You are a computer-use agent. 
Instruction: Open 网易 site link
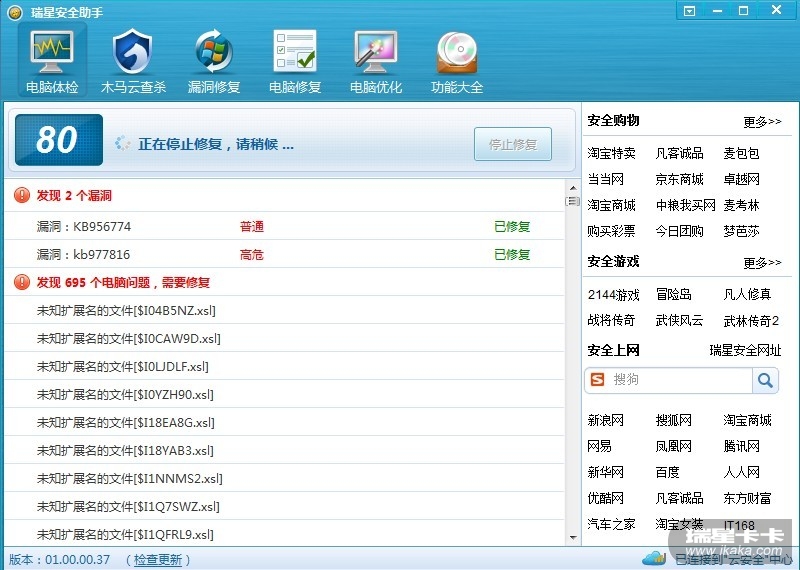tap(599, 446)
